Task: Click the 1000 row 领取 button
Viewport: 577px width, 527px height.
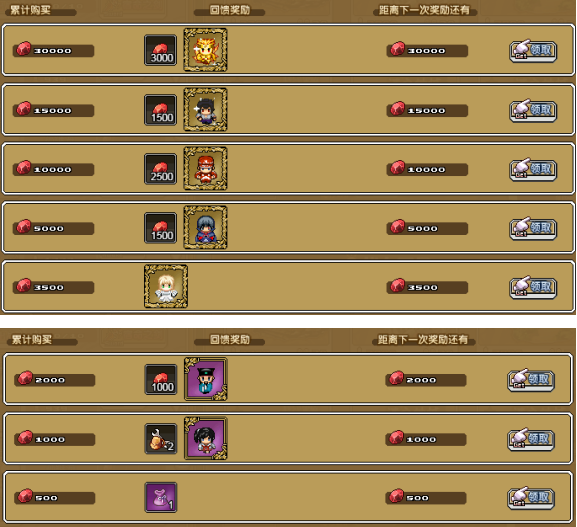Action: [531, 439]
